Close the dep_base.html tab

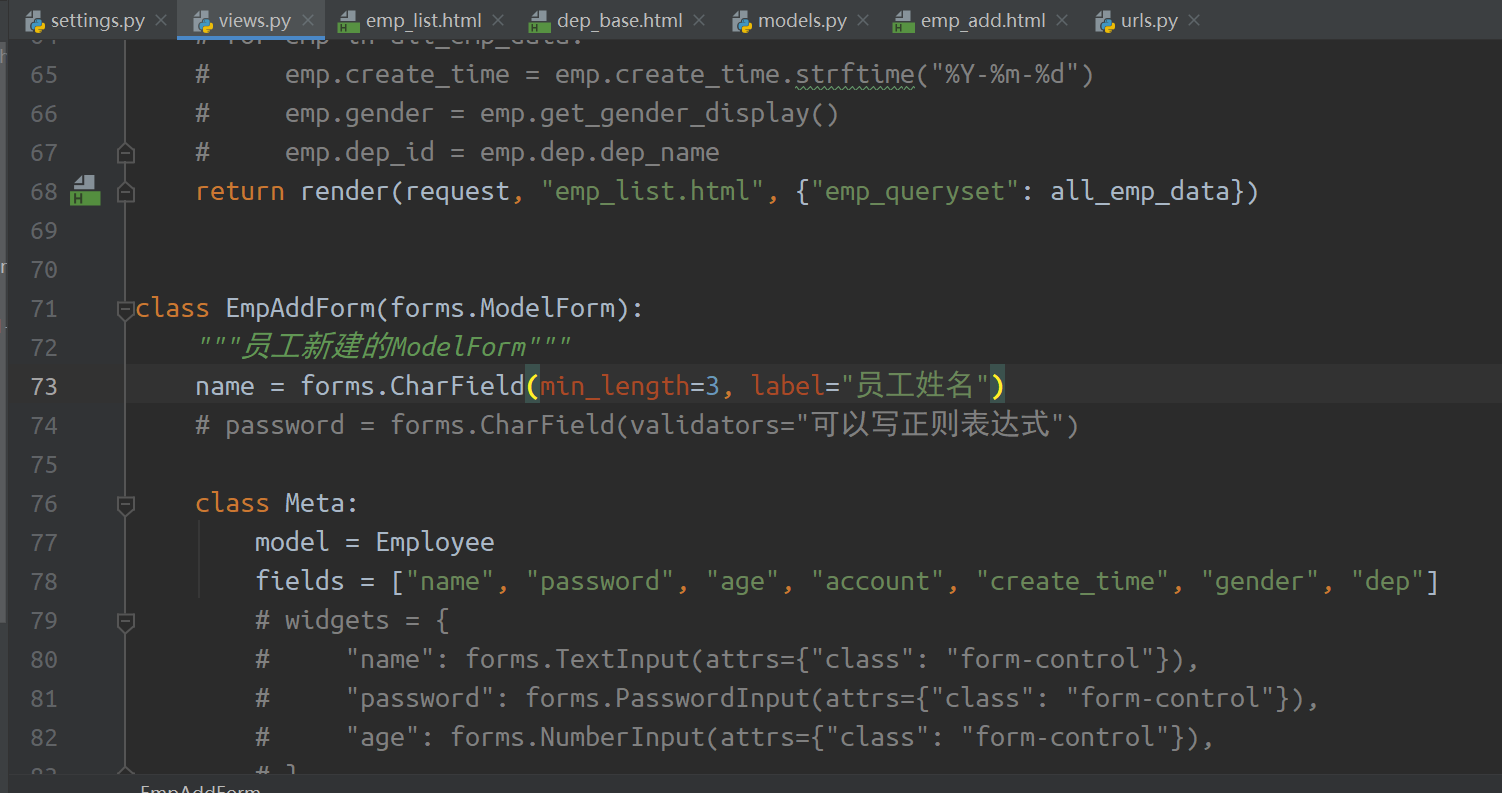[698, 20]
